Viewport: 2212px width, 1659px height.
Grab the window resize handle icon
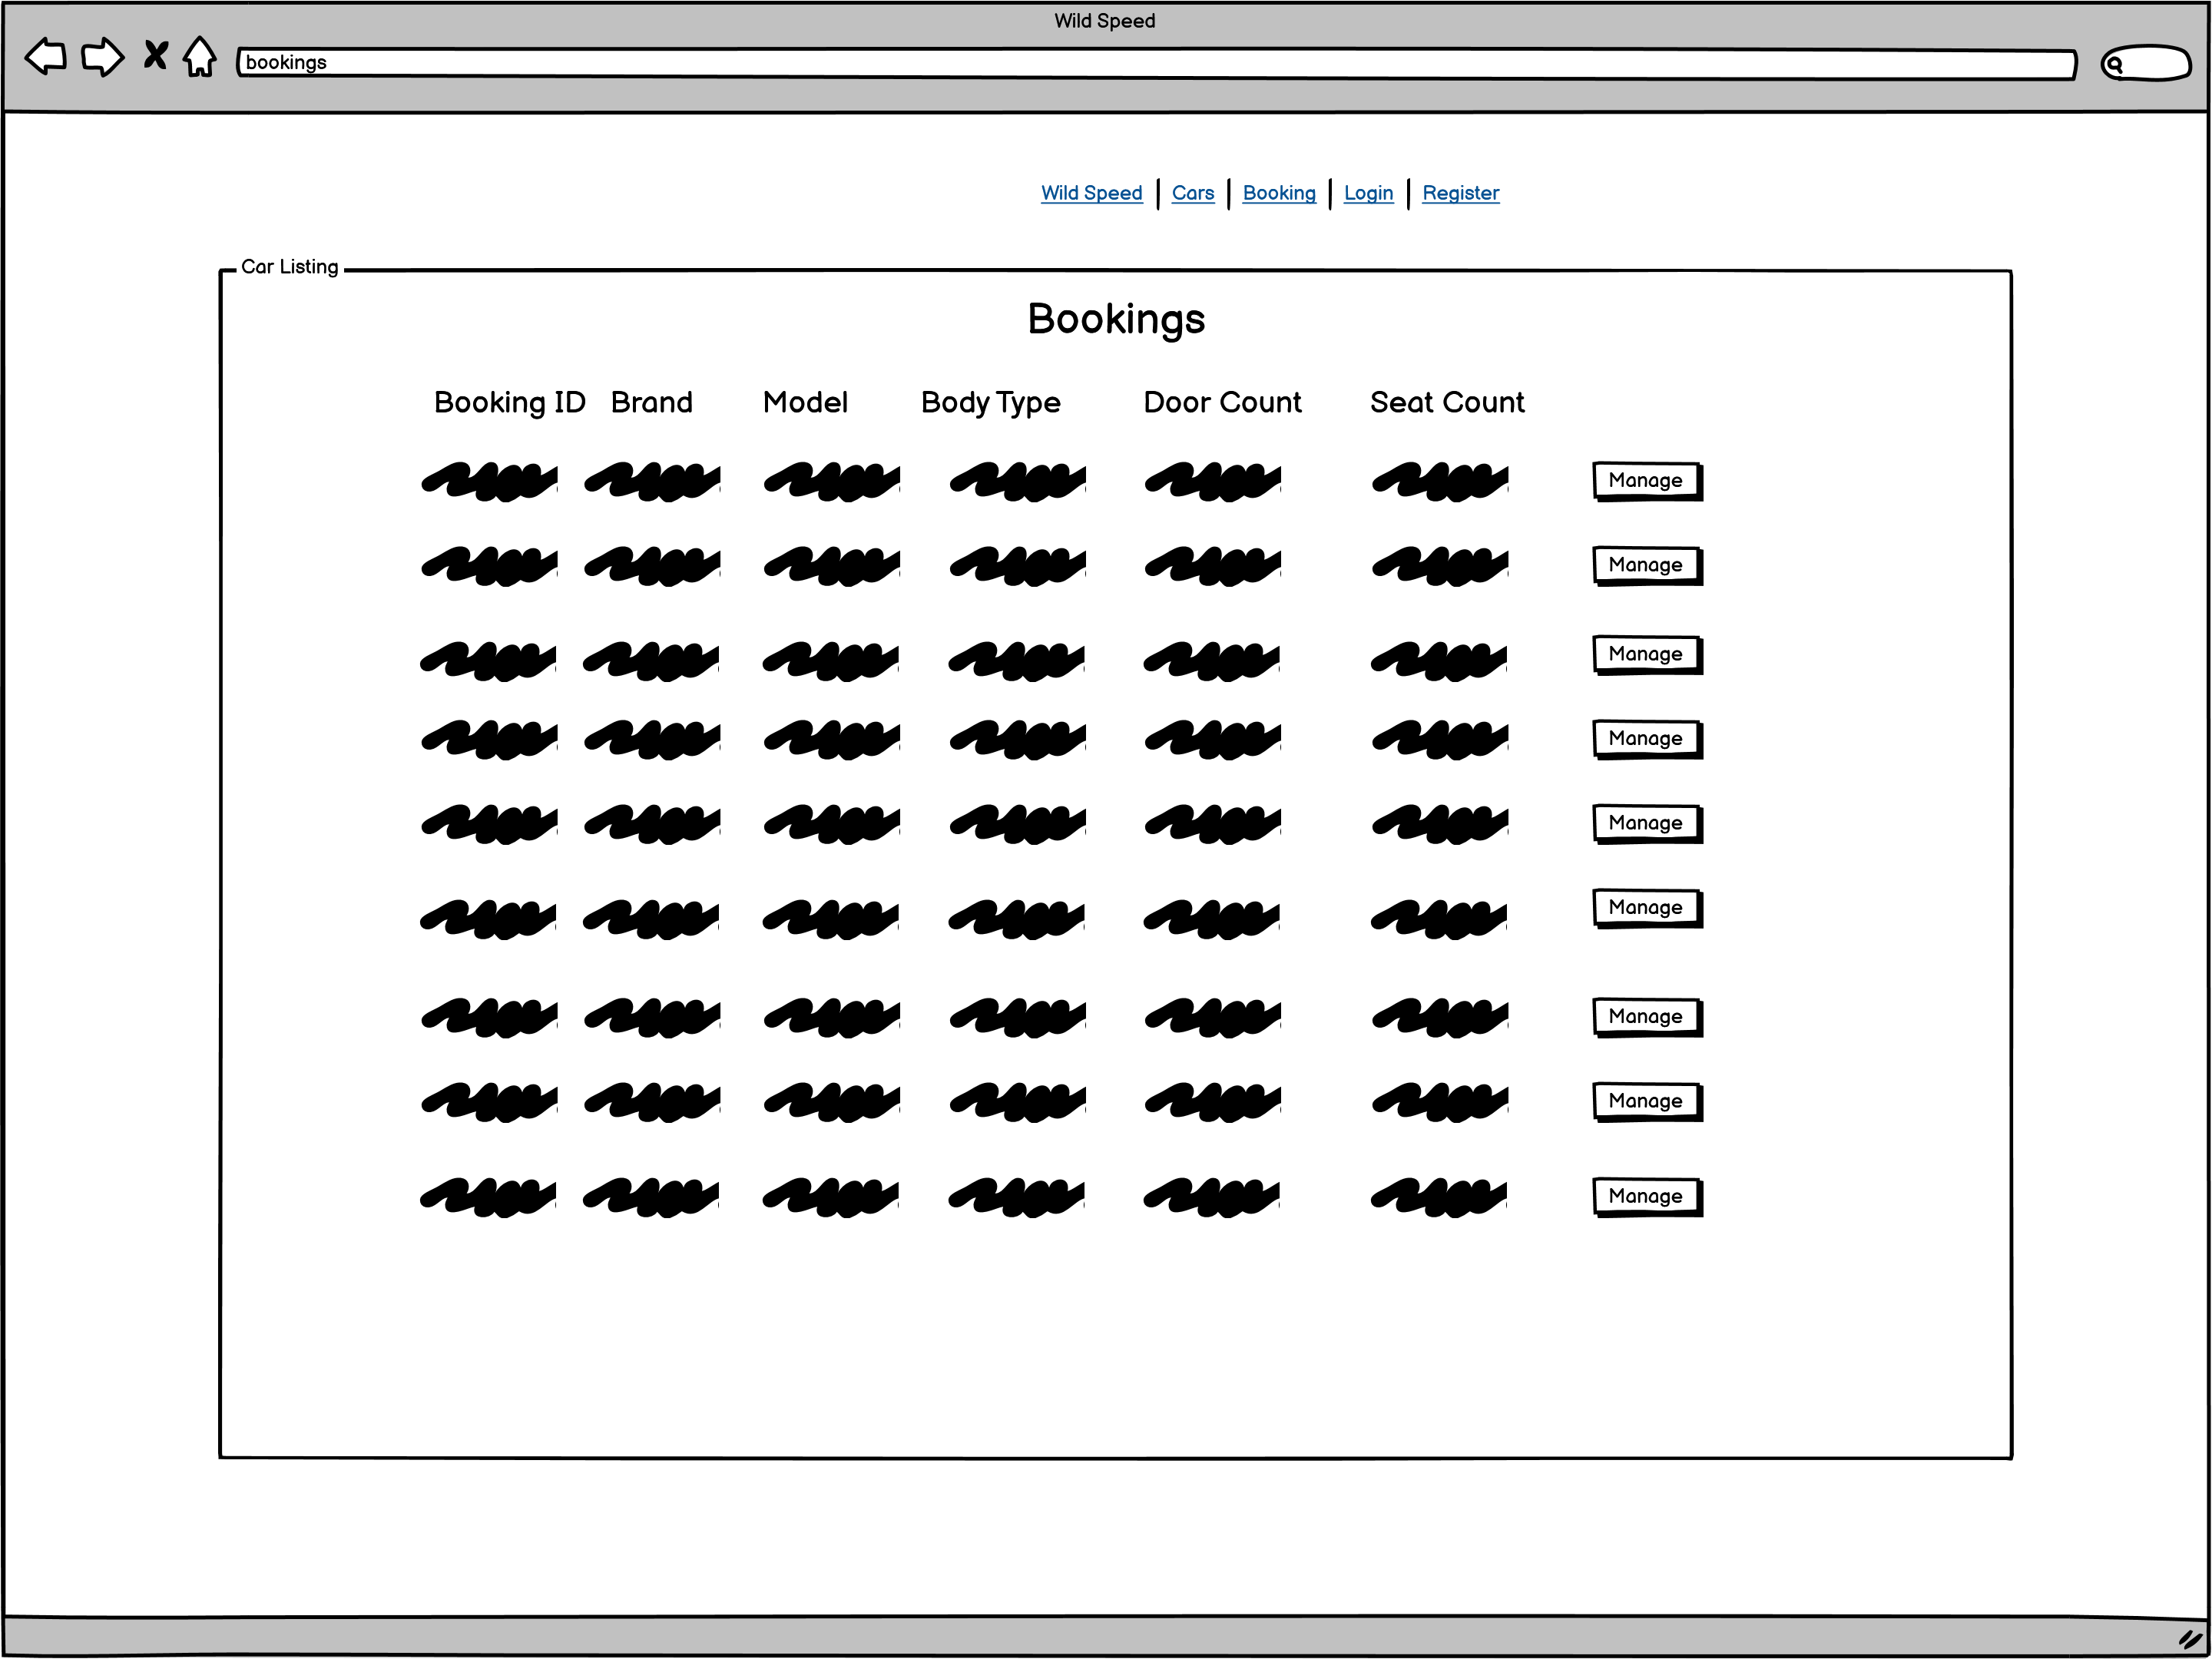2190,1639
